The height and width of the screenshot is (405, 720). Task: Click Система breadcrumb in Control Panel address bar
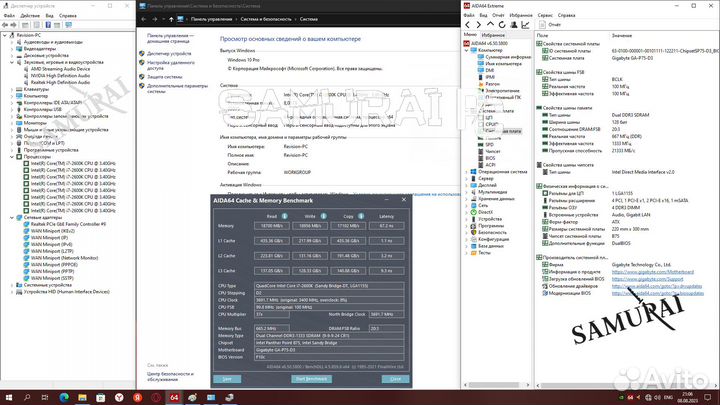pos(309,19)
